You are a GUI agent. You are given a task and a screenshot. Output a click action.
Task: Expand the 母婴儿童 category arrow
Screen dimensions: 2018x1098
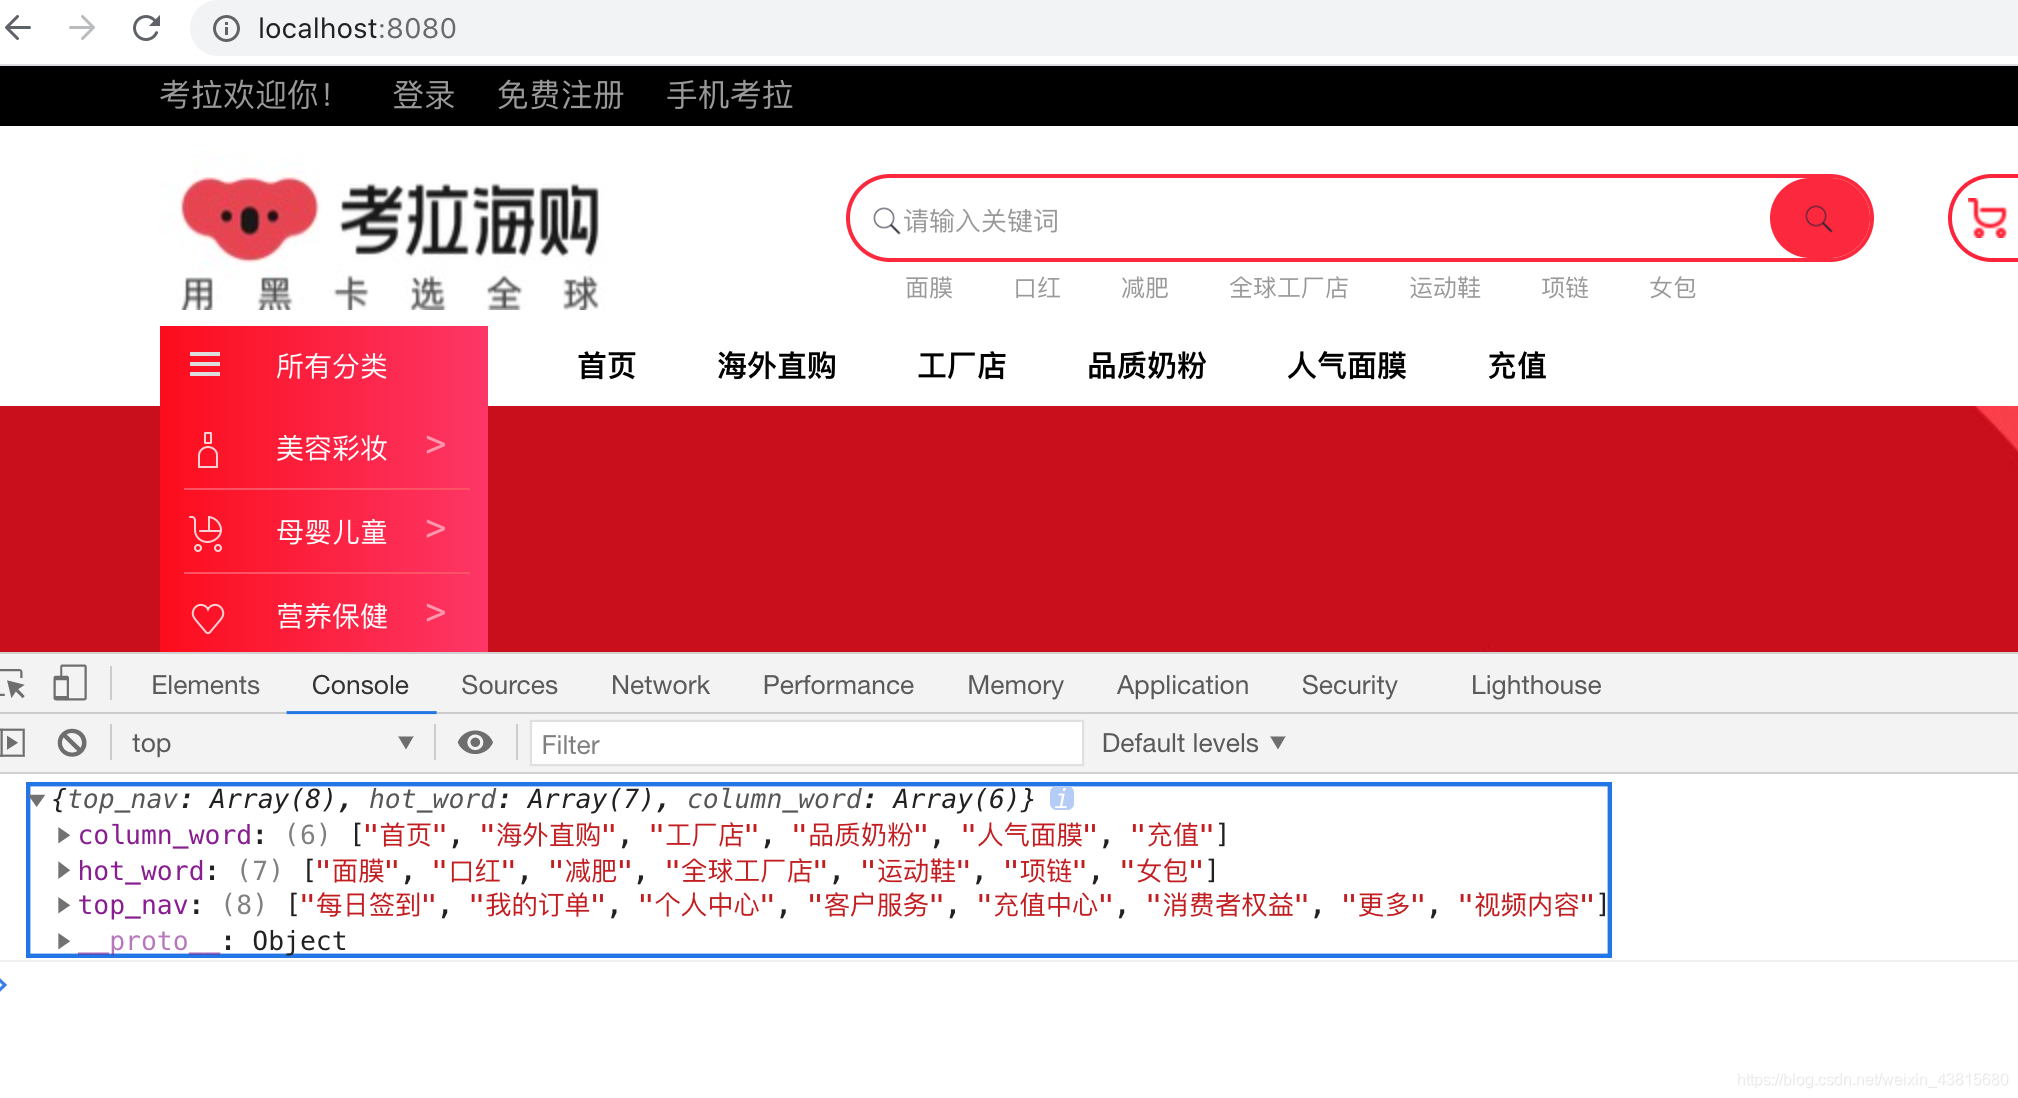click(435, 529)
